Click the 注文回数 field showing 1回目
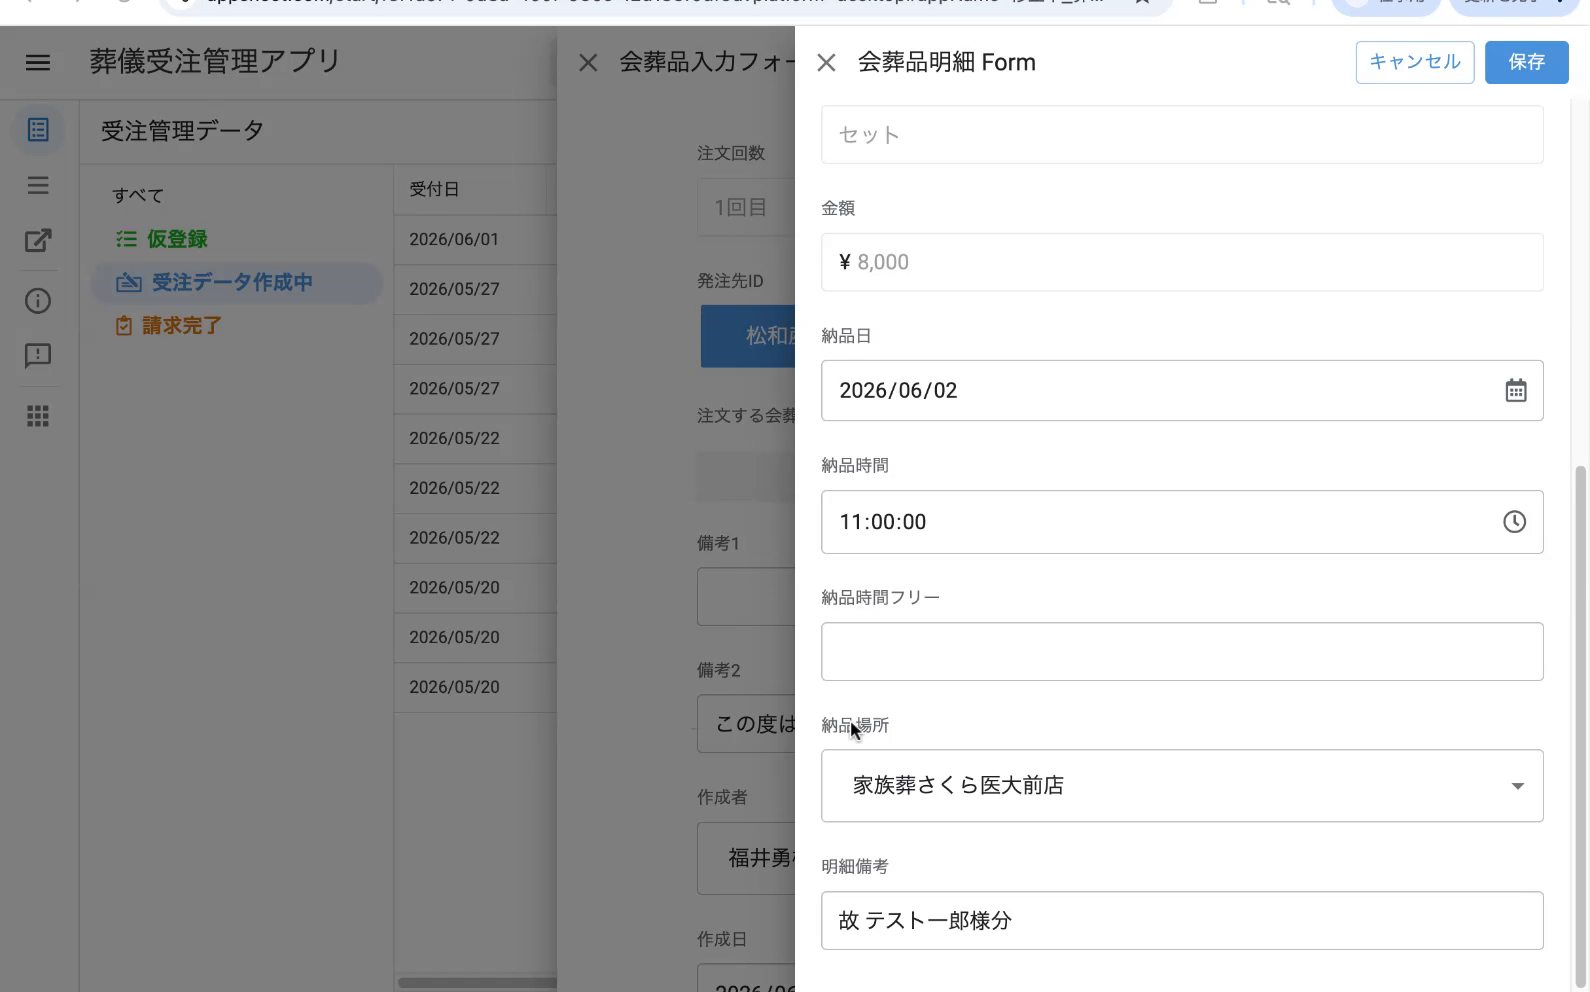The height and width of the screenshot is (992, 1590). click(746, 208)
